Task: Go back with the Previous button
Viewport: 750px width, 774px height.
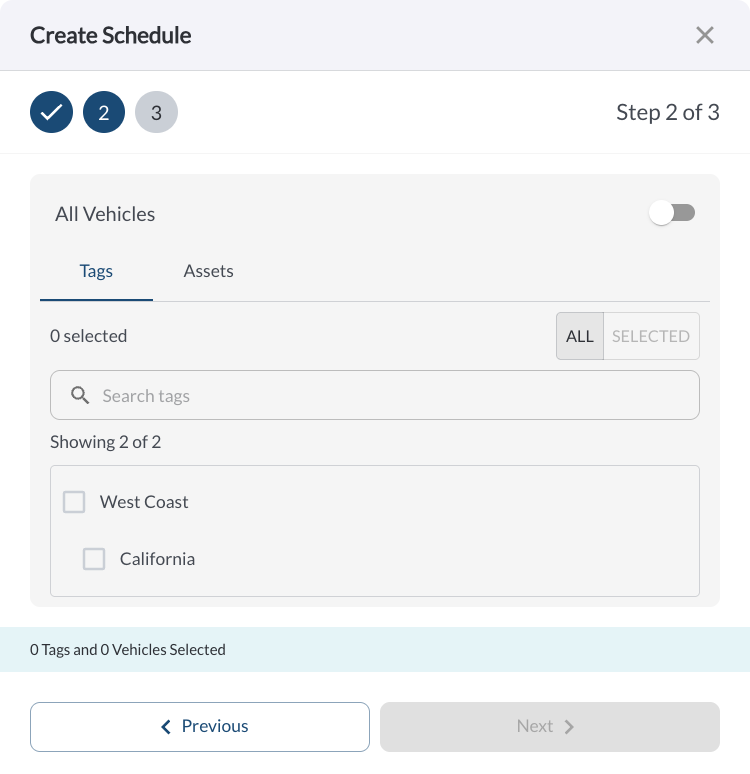Action: tap(200, 727)
